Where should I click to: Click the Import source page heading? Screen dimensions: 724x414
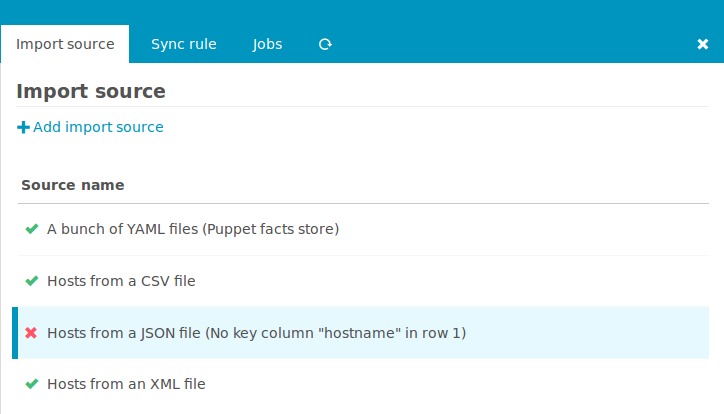[x=91, y=92]
